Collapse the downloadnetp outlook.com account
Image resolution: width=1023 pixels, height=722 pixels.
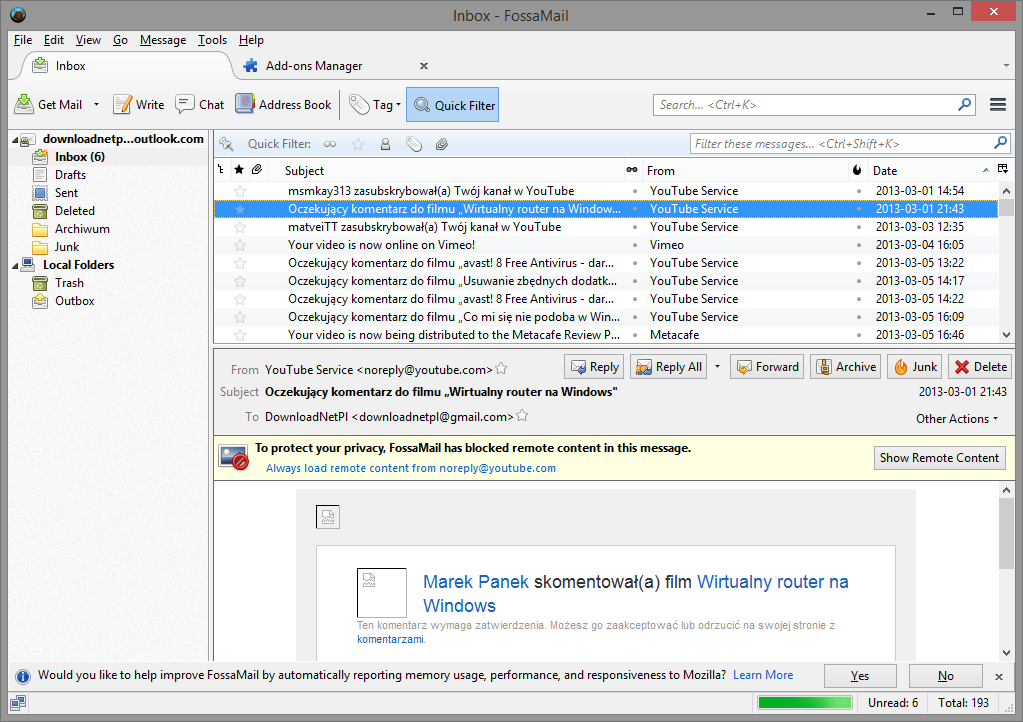15,140
